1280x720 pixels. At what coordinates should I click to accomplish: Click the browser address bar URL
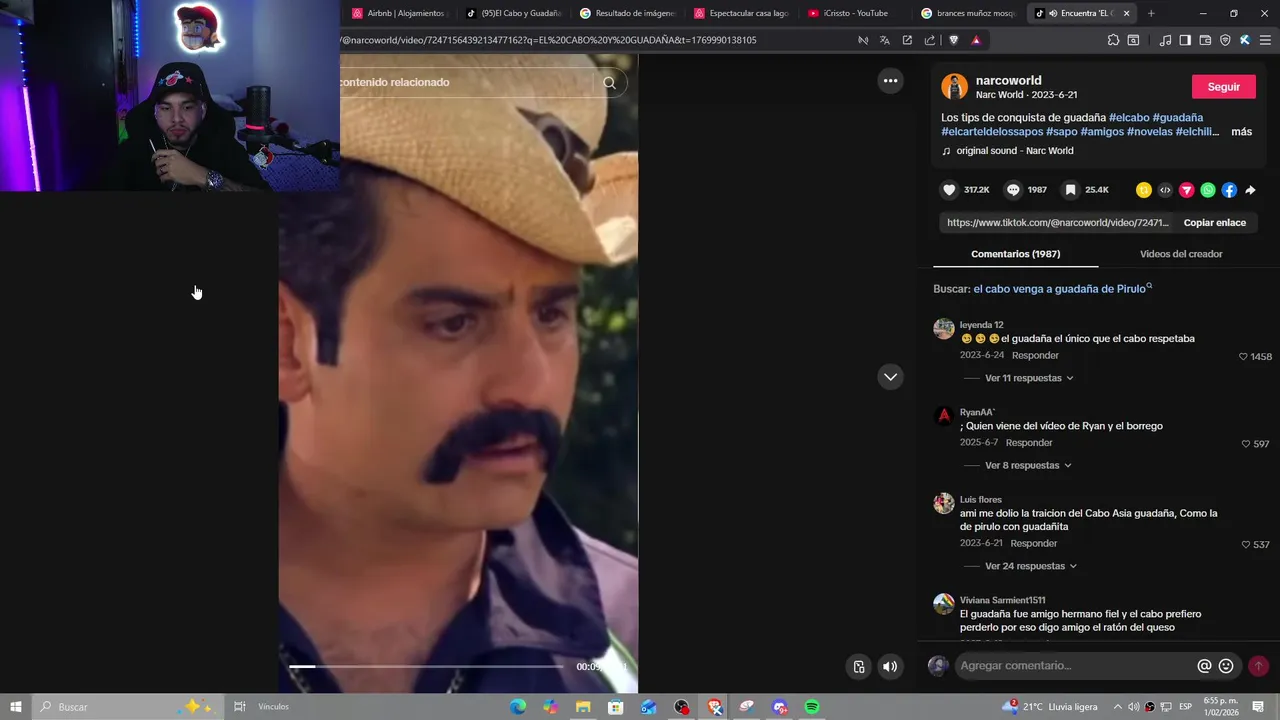(x=548, y=40)
